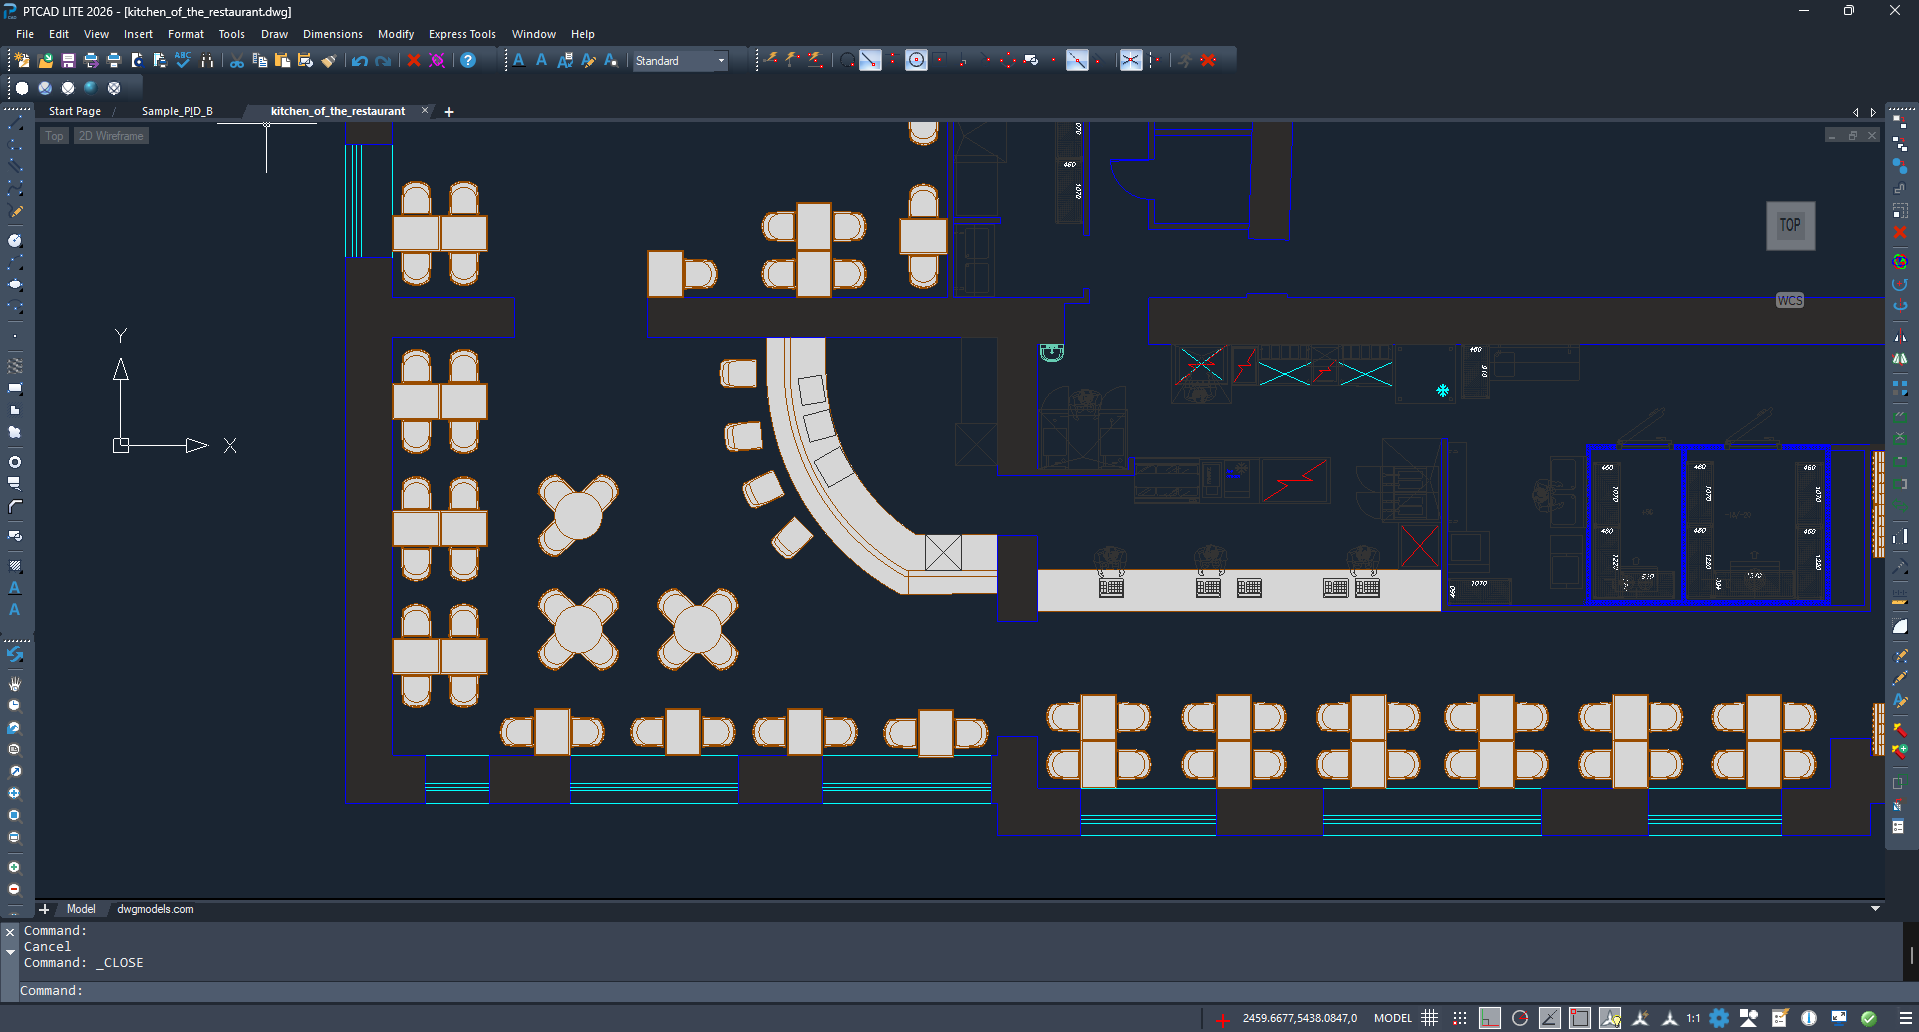Viewport: 1919px width, 1032px height.
Task: Switch to the Sample_PID_B tab
Action: pyautogui.click(x=177, y=111)
